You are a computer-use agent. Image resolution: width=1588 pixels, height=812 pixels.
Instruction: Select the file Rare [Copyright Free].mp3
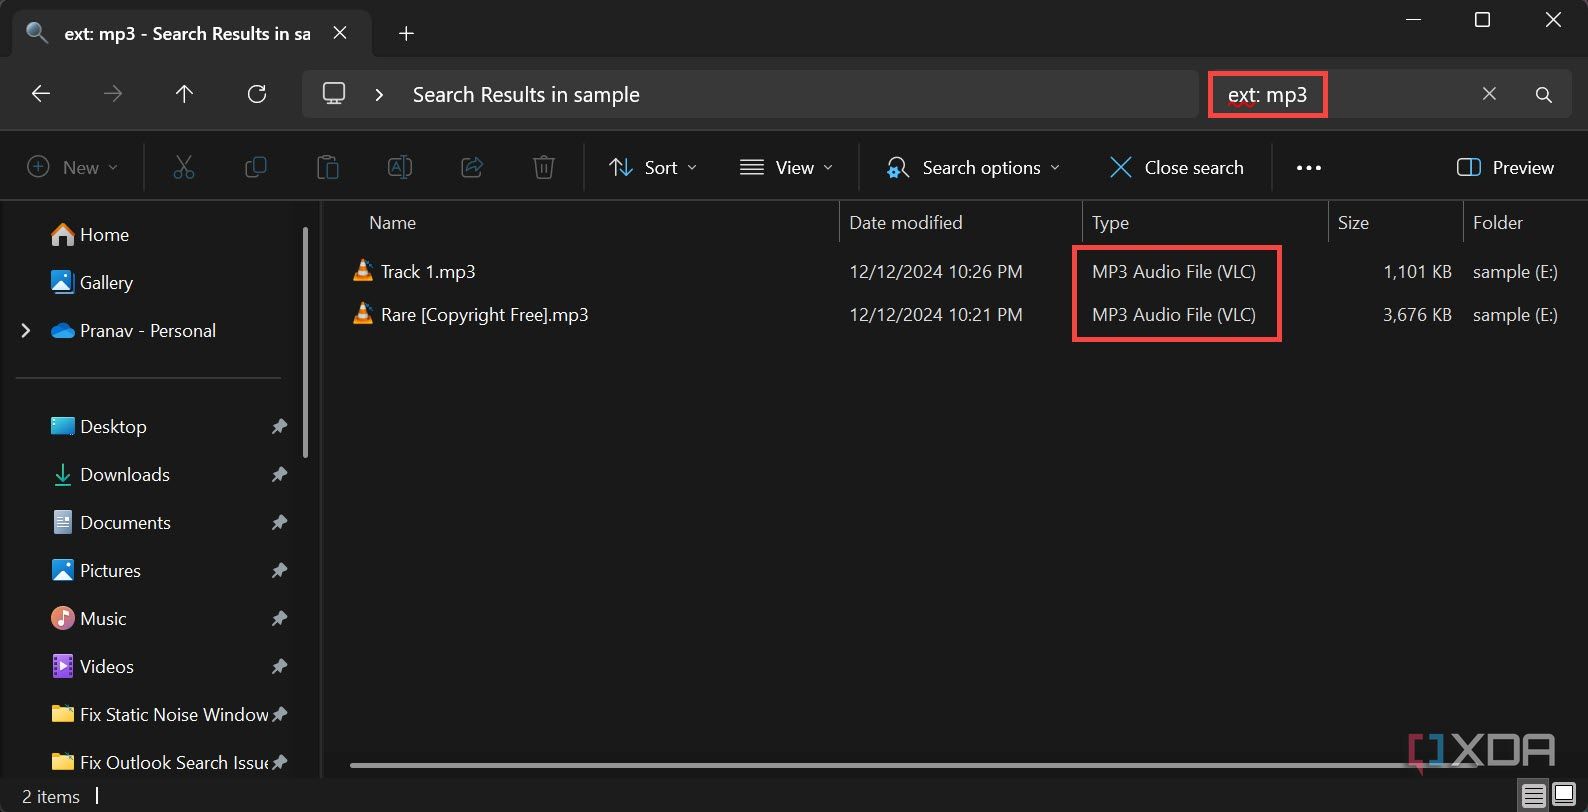(484, 315)
